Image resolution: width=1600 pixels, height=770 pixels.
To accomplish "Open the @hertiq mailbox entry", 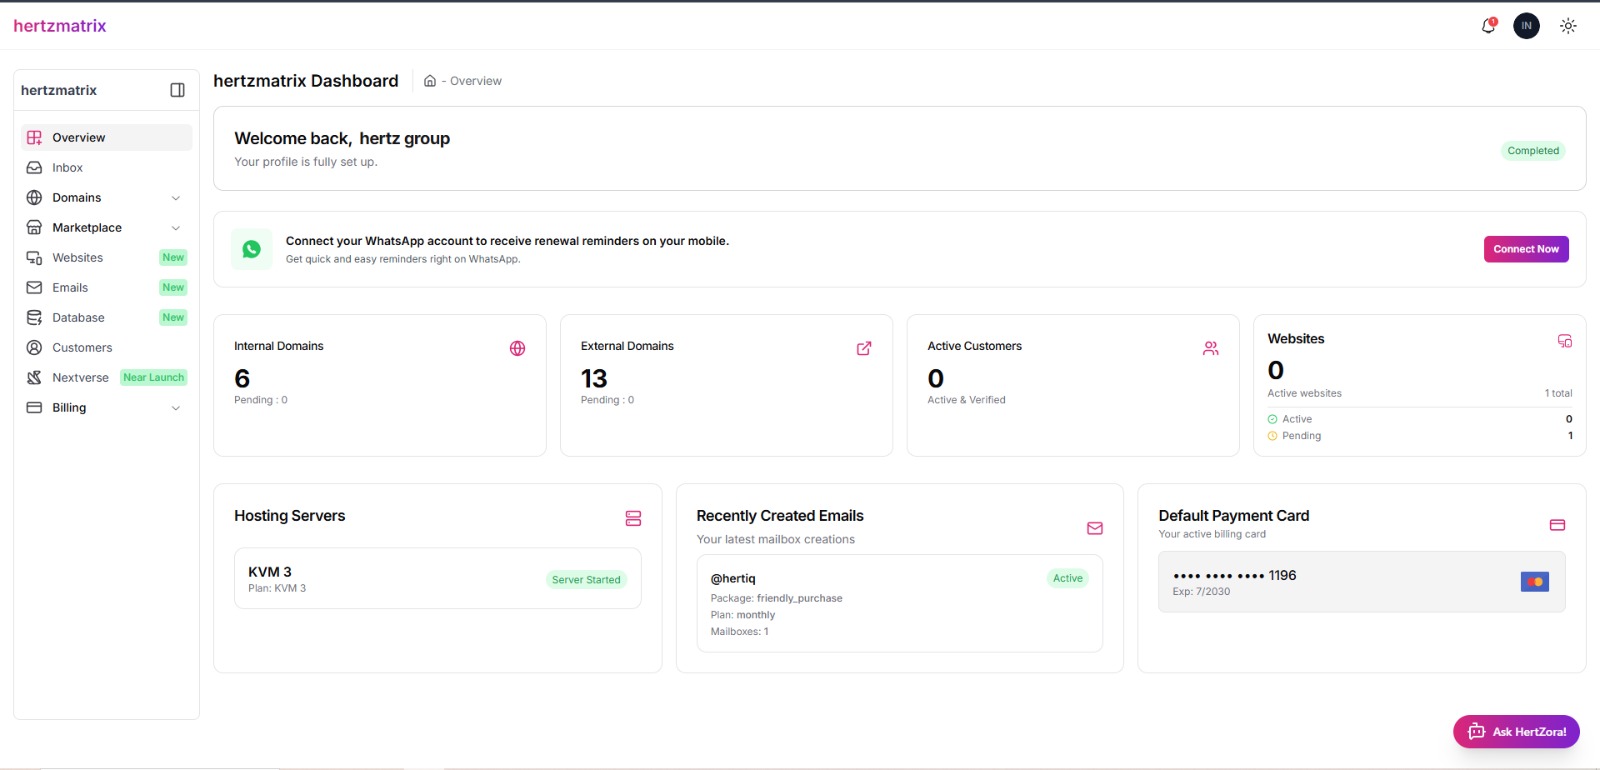I will [900, 603].
